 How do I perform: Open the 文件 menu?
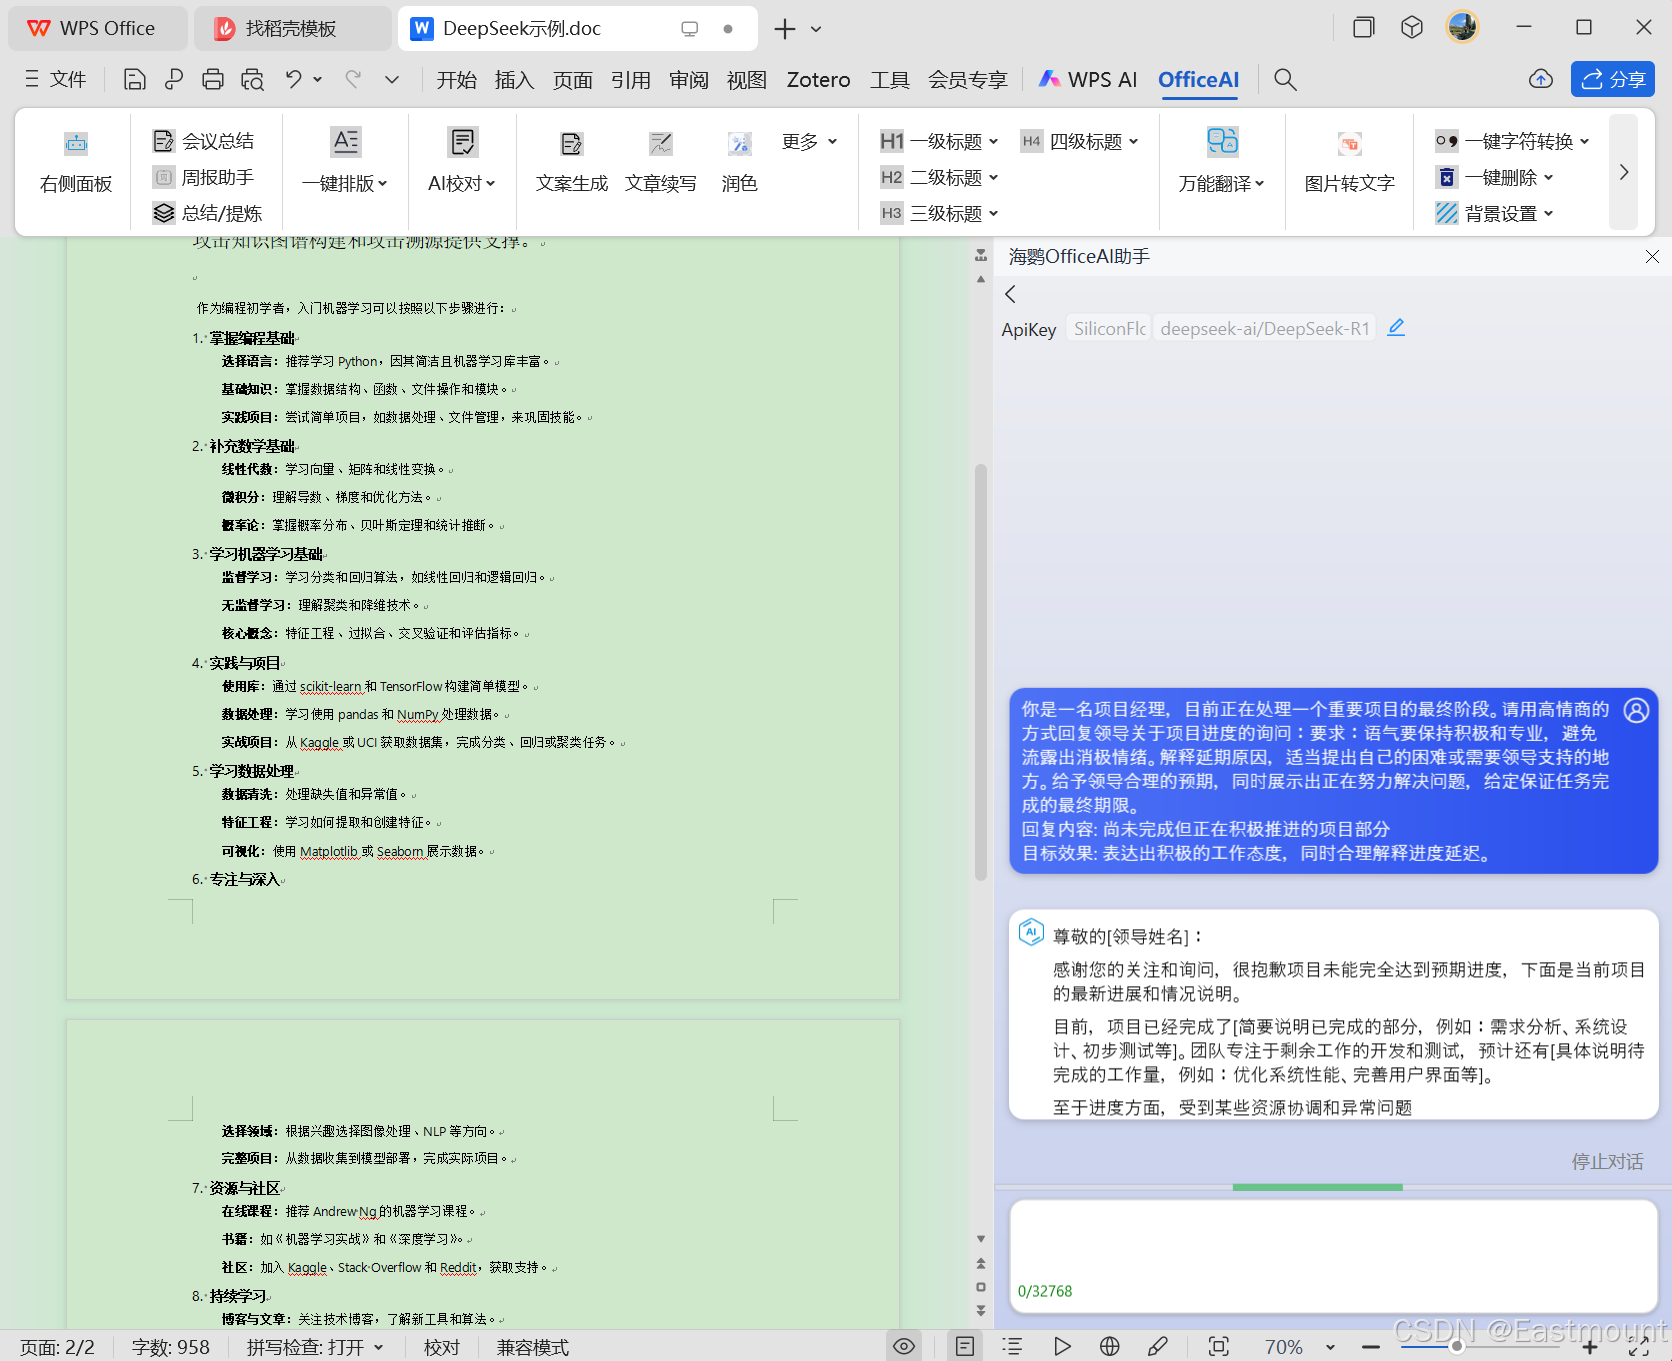[56, 80]
